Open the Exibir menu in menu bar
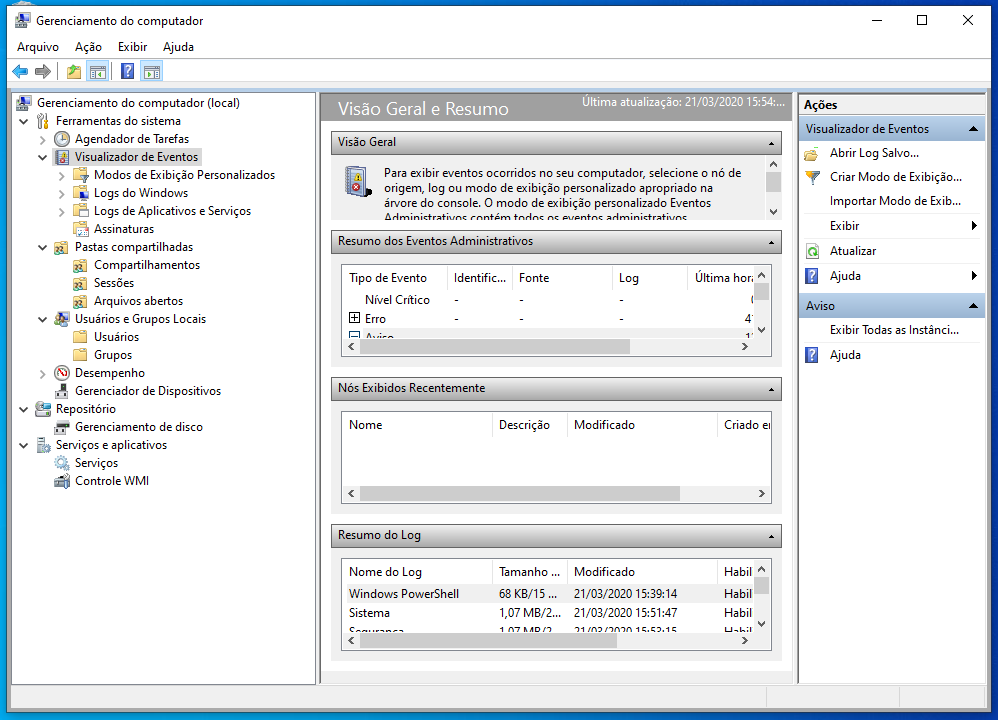Screen dimensions: 998x720 tap(132, 47)
